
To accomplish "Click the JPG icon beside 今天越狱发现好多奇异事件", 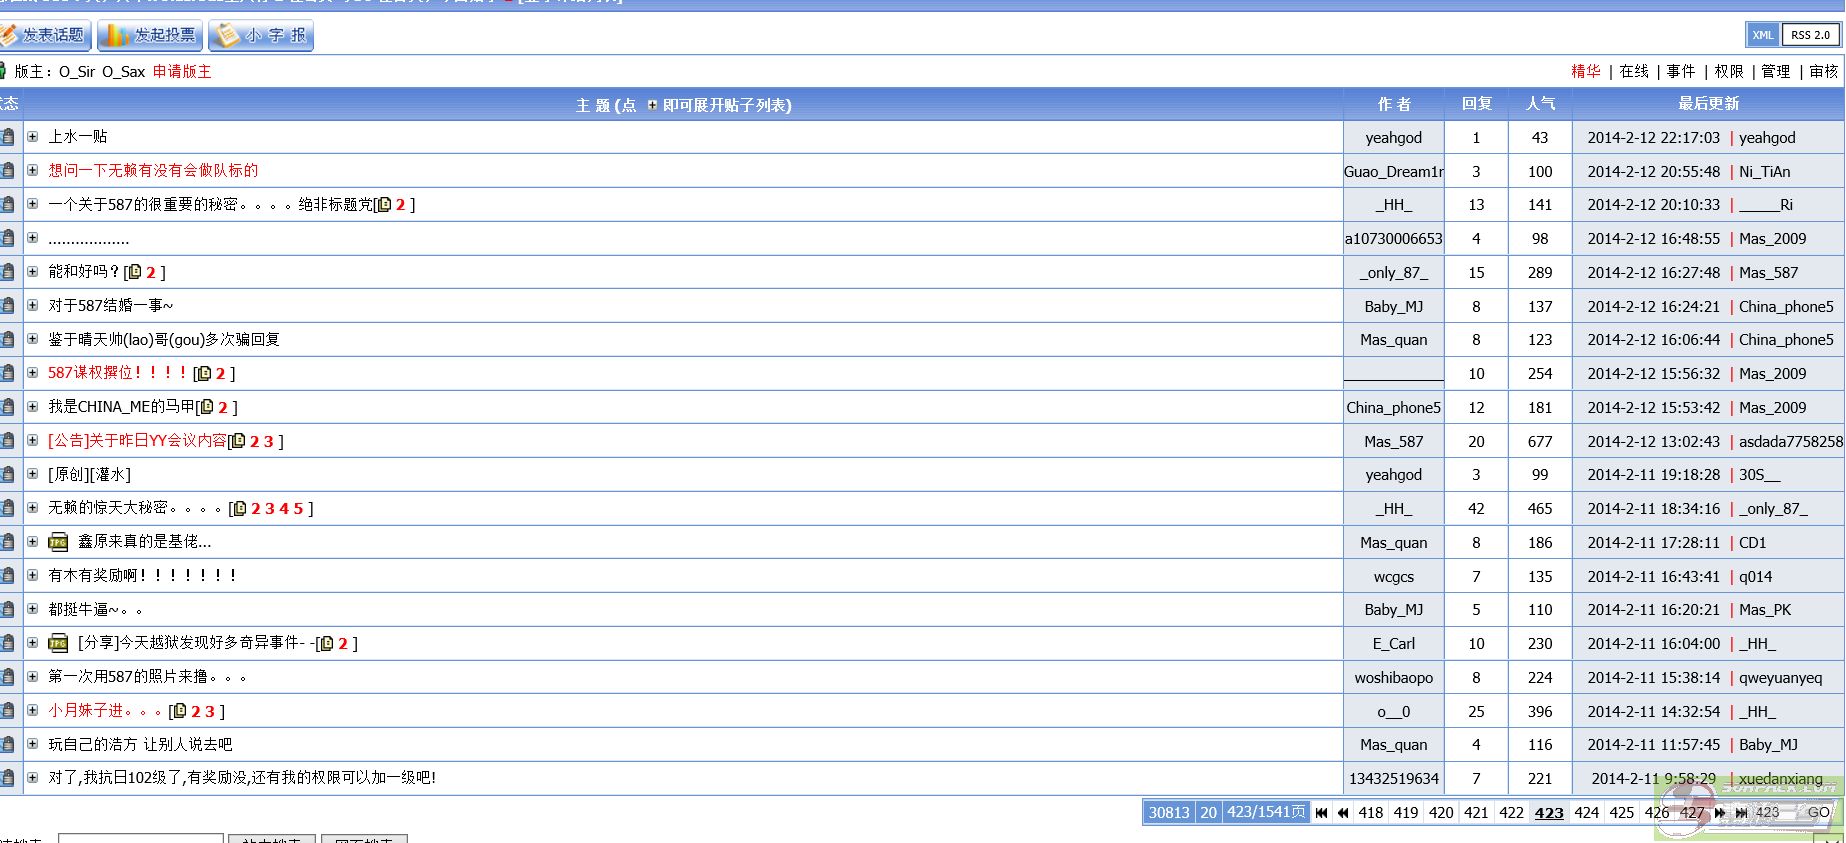I will [59, 643].
